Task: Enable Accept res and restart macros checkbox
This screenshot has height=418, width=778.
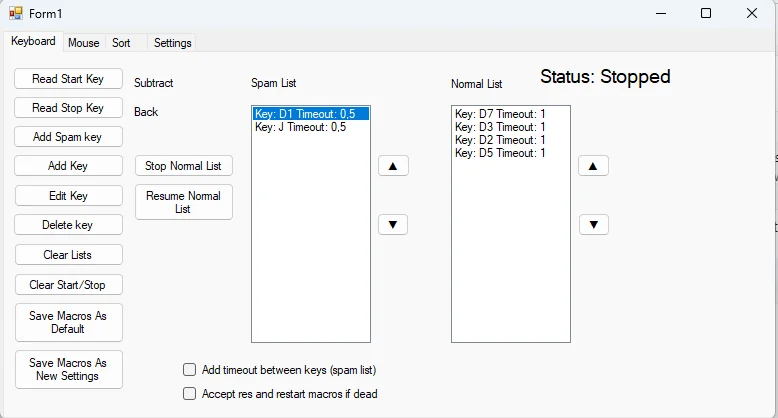Action: point(190,394)
